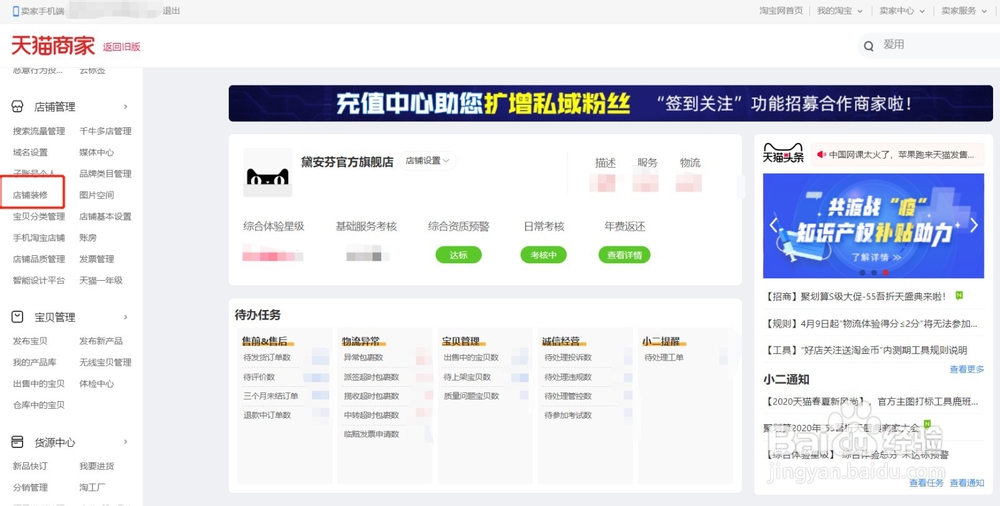Viewport: 1000px width, 506px height.
Task: Click 待发货订单数 task row
Action: click(x=267, y=357)
